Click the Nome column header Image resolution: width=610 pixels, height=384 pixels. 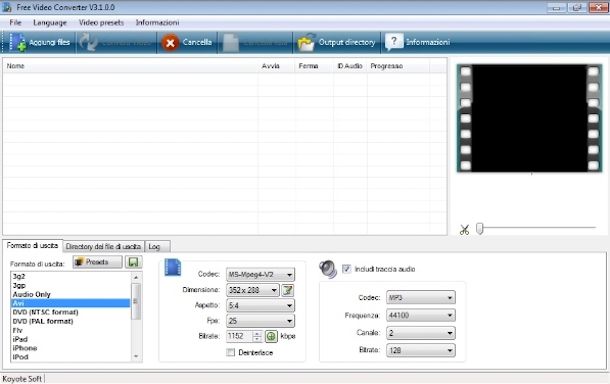130,66
